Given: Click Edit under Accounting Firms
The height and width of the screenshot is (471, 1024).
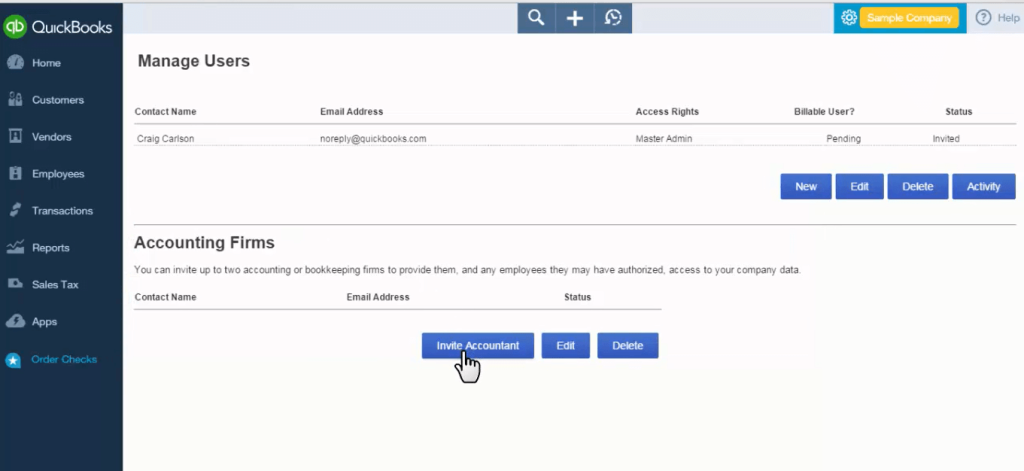Looking at the screenshot, I should (x=566, y=346).
